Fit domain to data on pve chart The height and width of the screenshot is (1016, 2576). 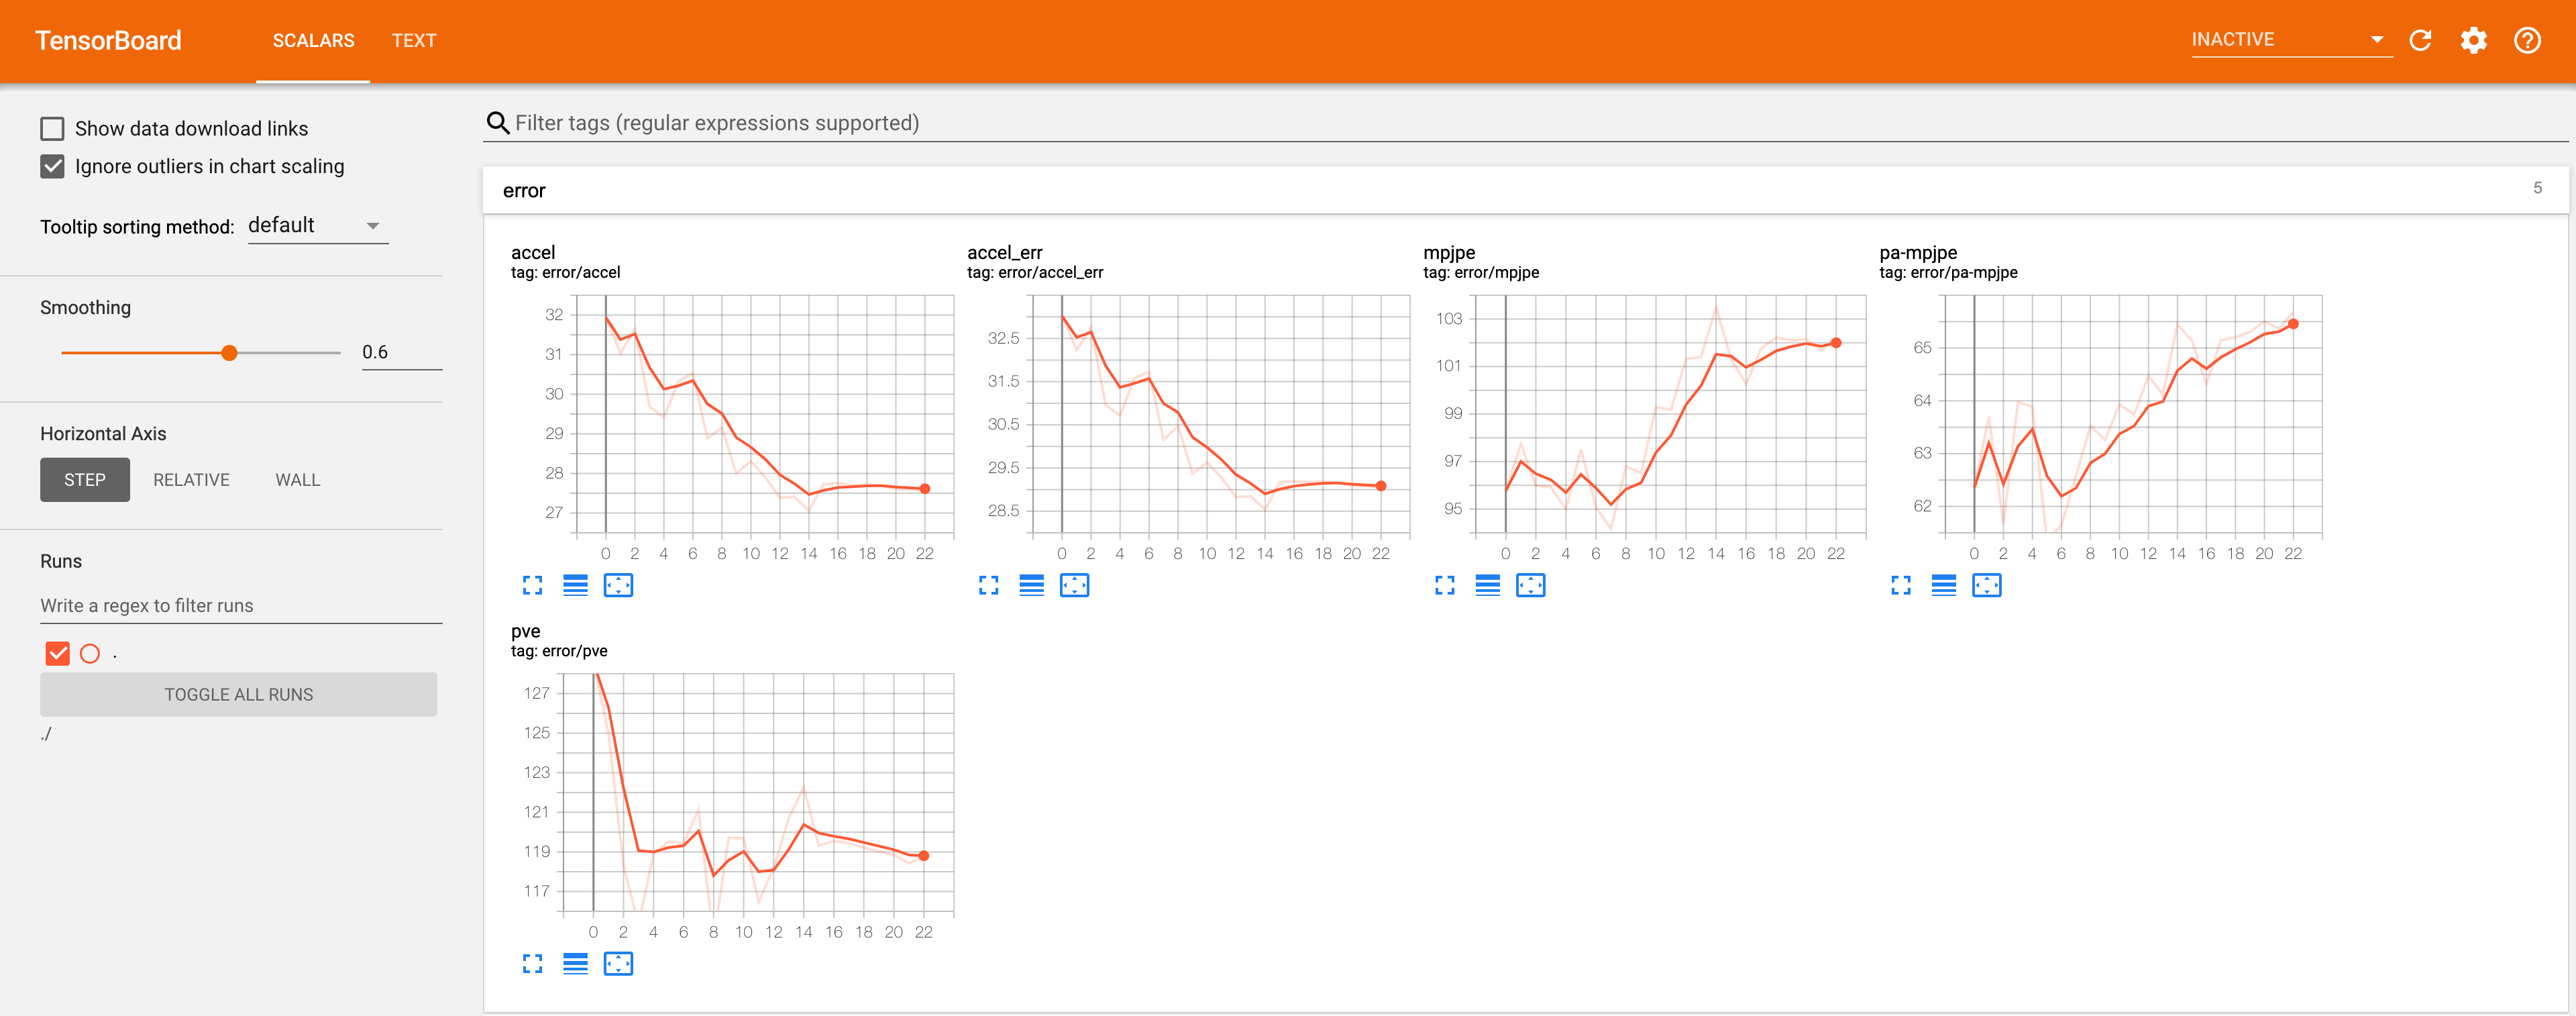[x=618, y=963]
